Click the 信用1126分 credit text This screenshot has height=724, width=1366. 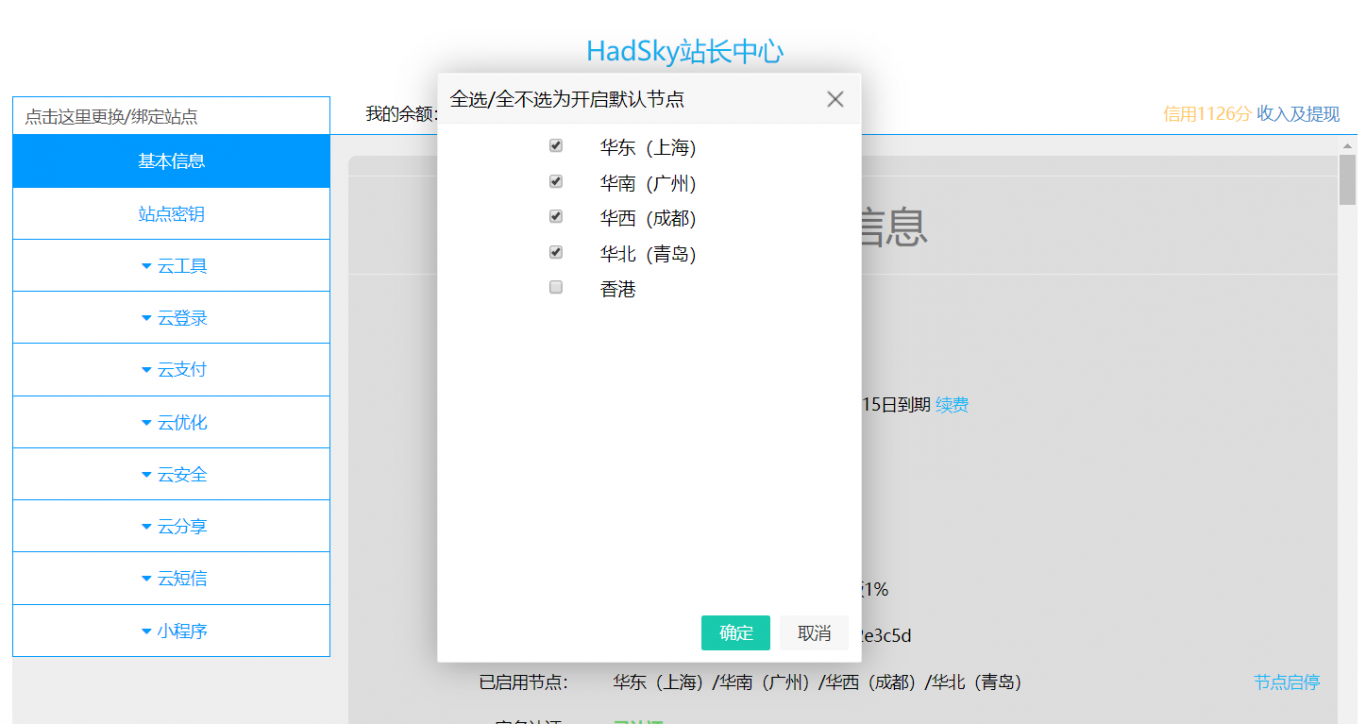point(1207,114)
